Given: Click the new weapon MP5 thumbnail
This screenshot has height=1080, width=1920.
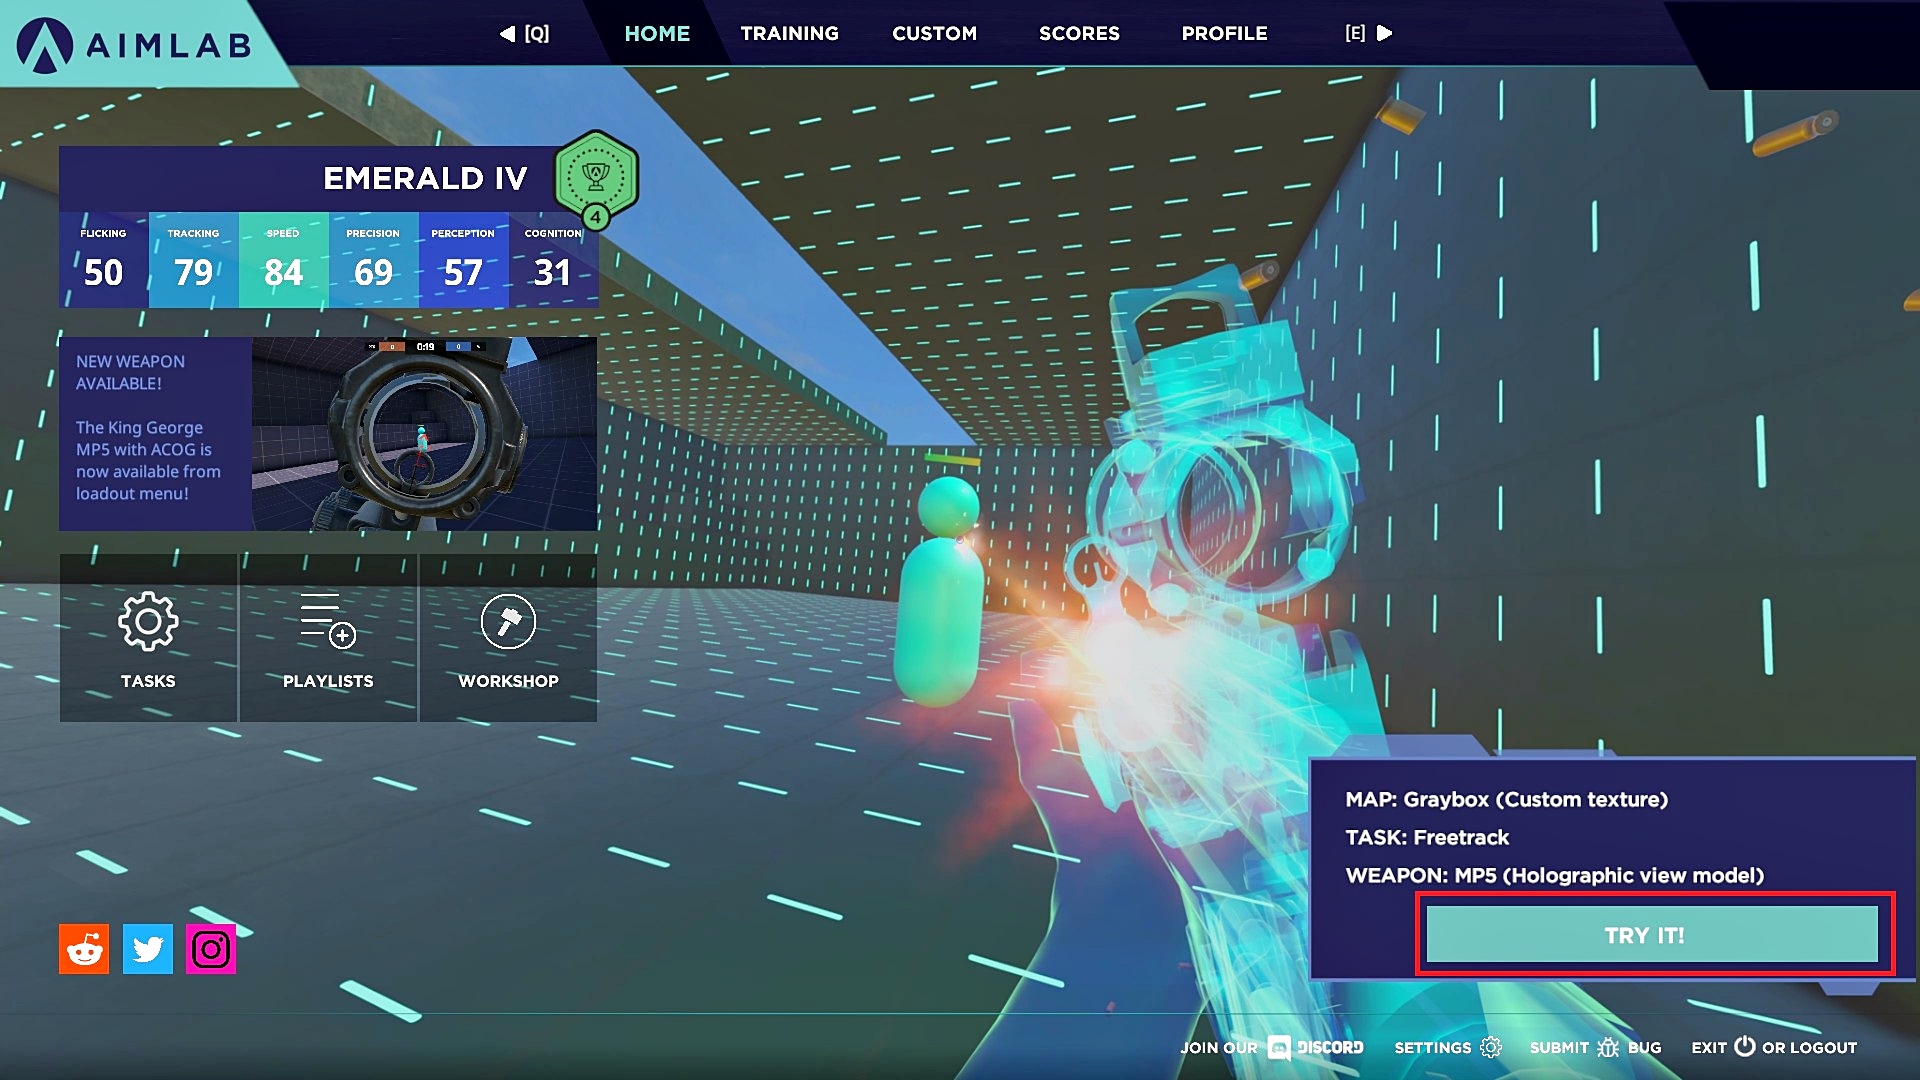Looking at the screenshot, I should 424,433.
